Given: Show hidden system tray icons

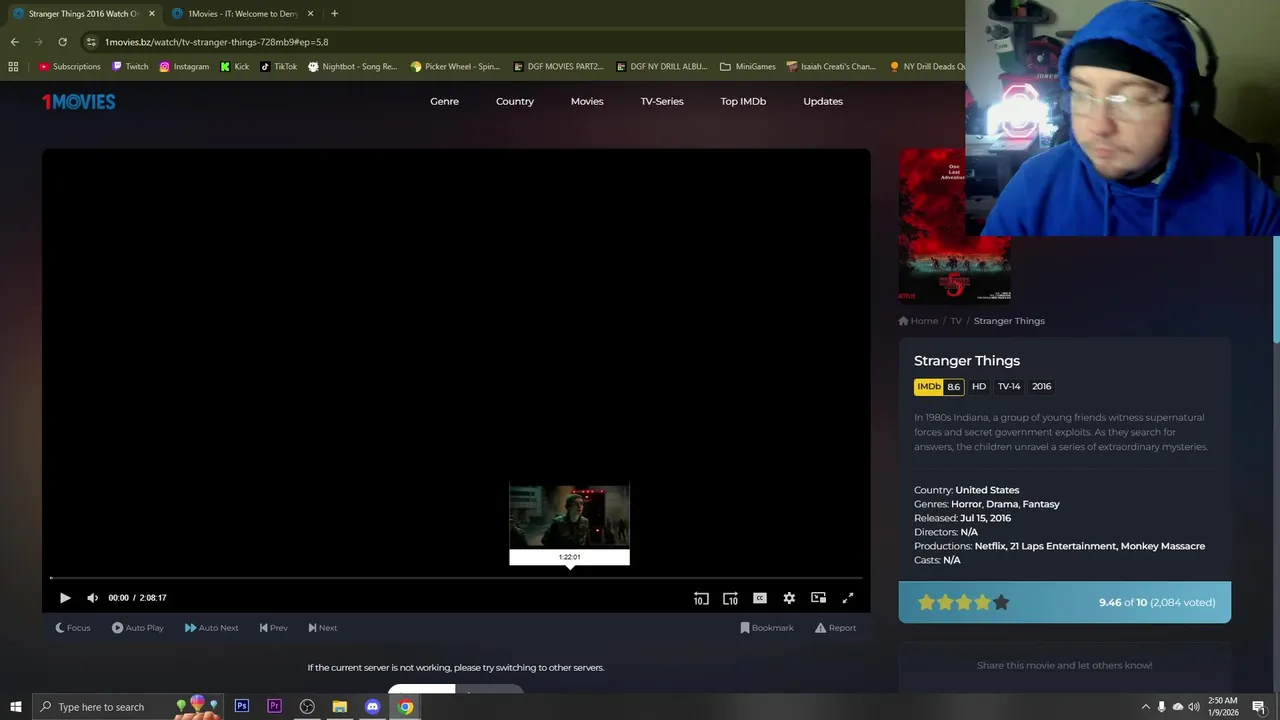Looking at the screenshot, I should (1145, 707).
